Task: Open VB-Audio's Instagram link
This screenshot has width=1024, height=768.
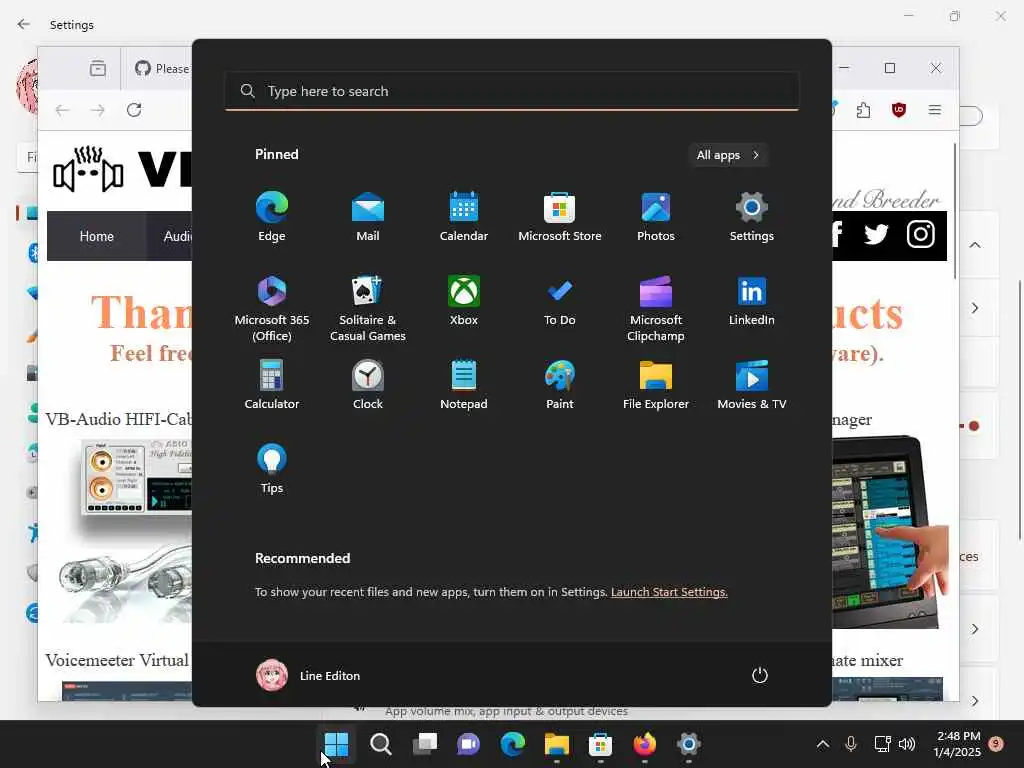Action: [x=921, y=234]
